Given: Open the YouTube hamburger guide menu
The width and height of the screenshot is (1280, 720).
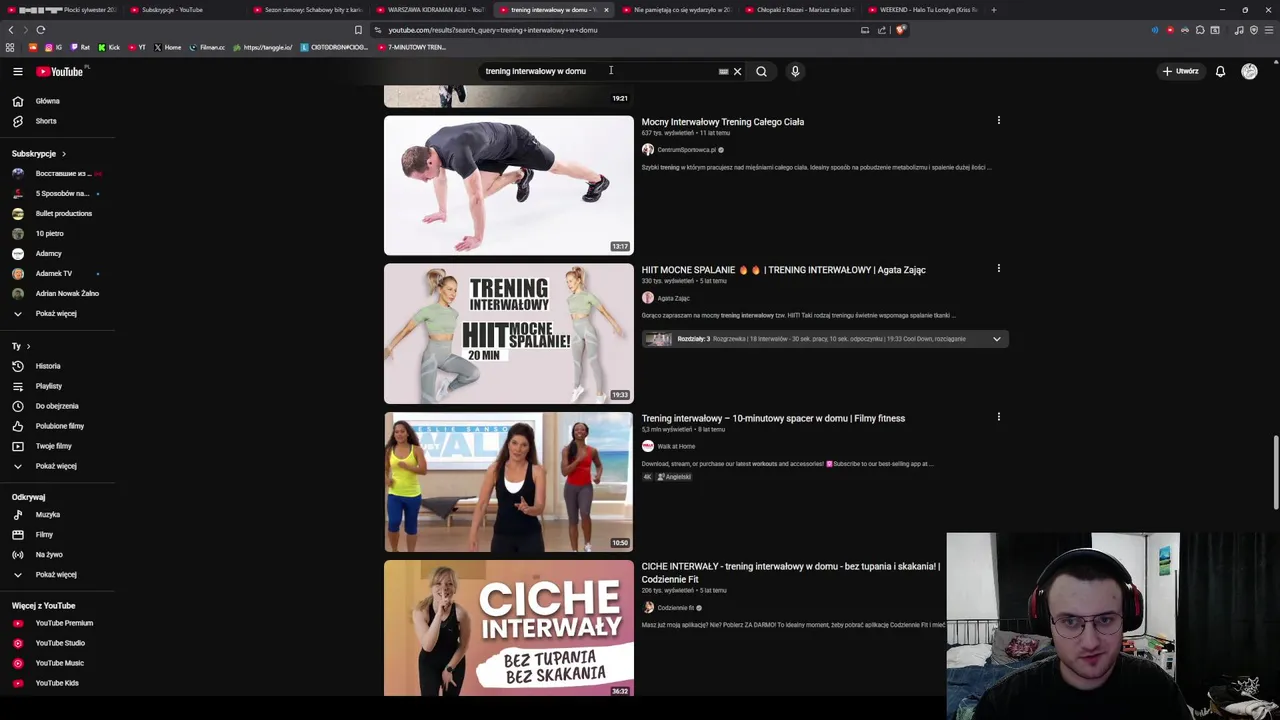Looking at the screenshot, I should coord(17,71).
